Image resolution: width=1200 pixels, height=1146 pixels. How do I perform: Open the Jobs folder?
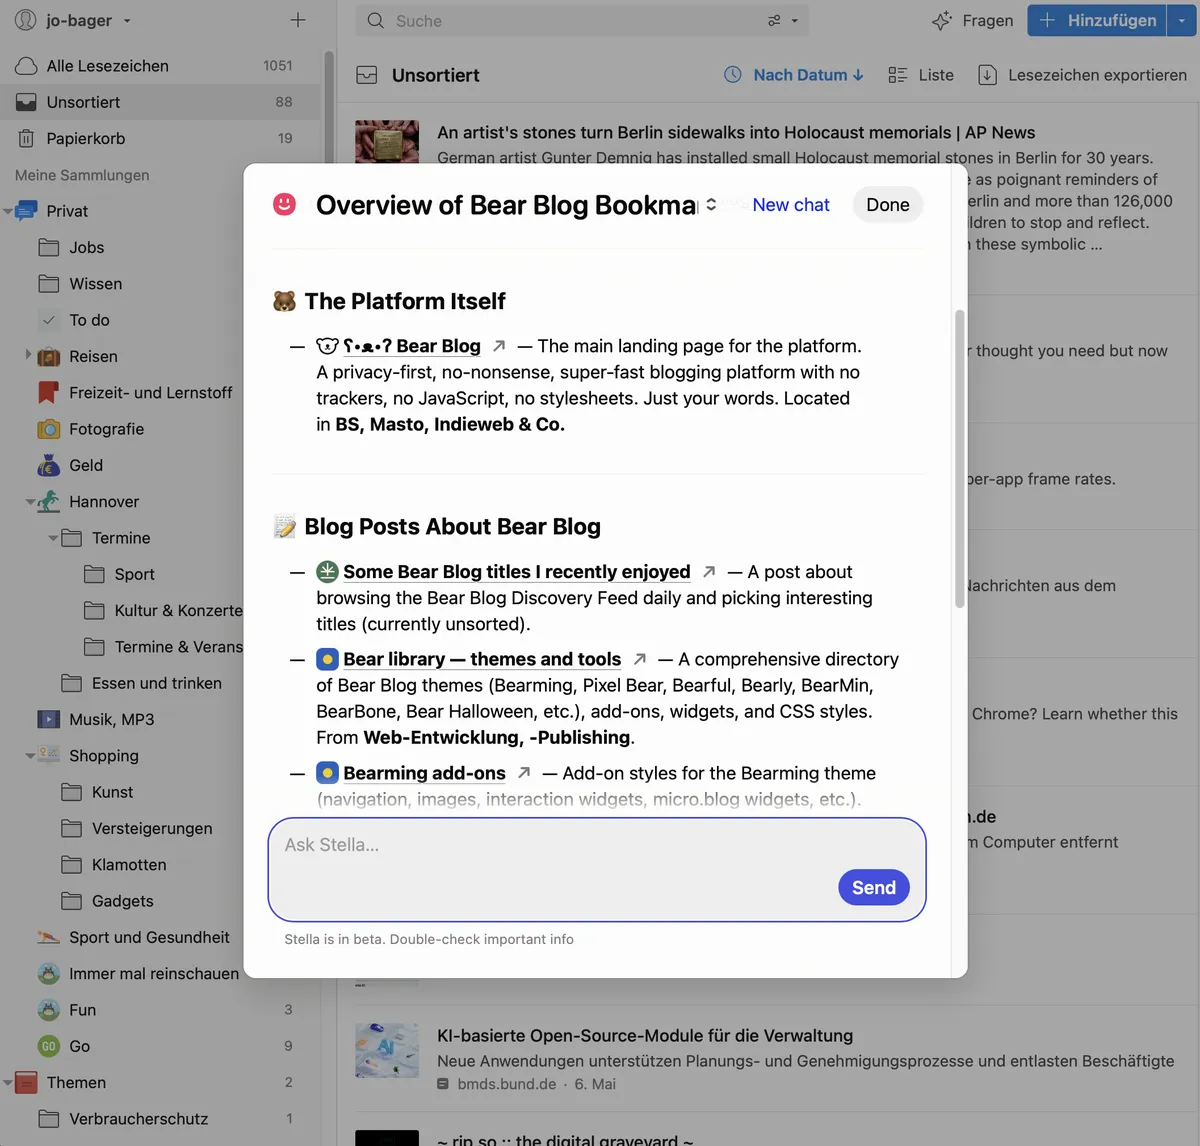coord(87,248)
